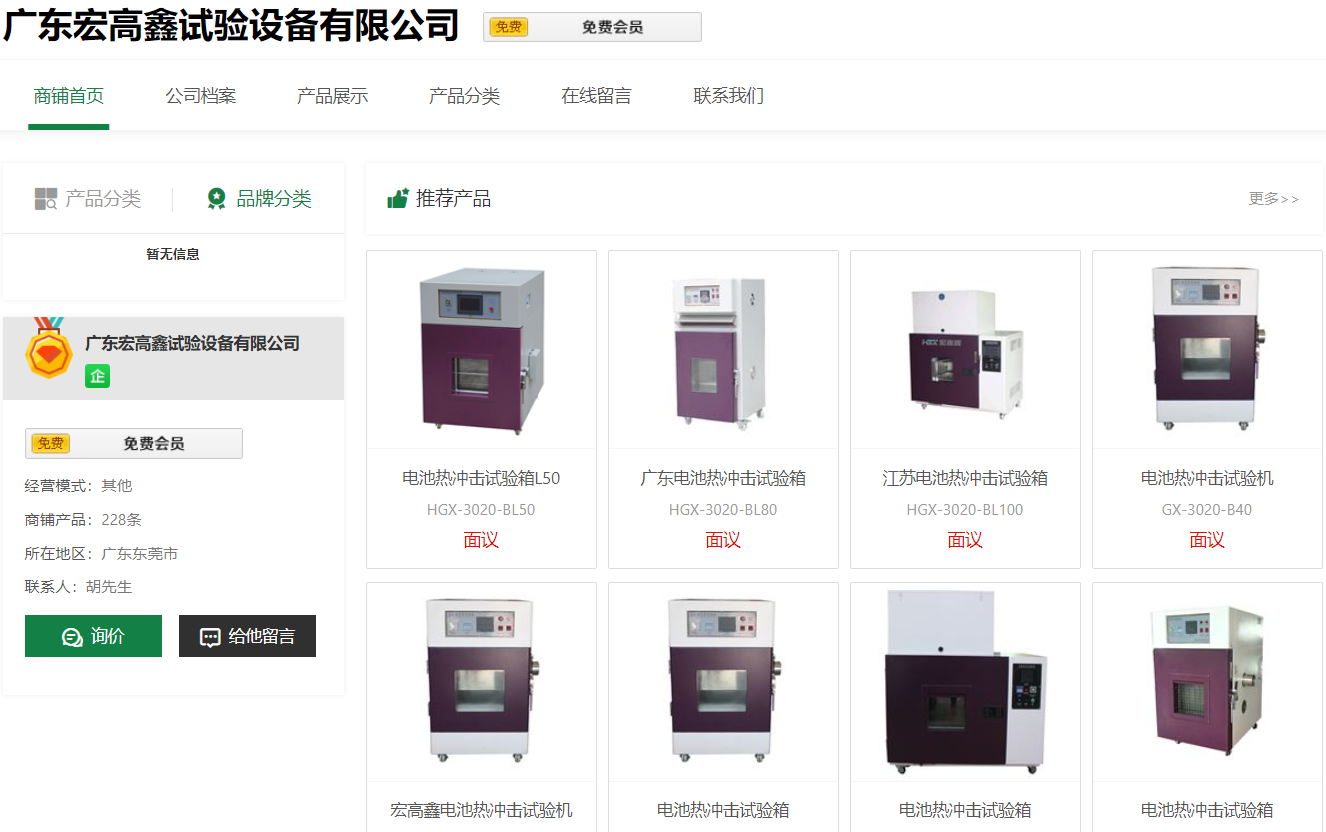Click the 商铺首页 home tab
This screenshot has width=1326, height=832.
click(69, 96)
